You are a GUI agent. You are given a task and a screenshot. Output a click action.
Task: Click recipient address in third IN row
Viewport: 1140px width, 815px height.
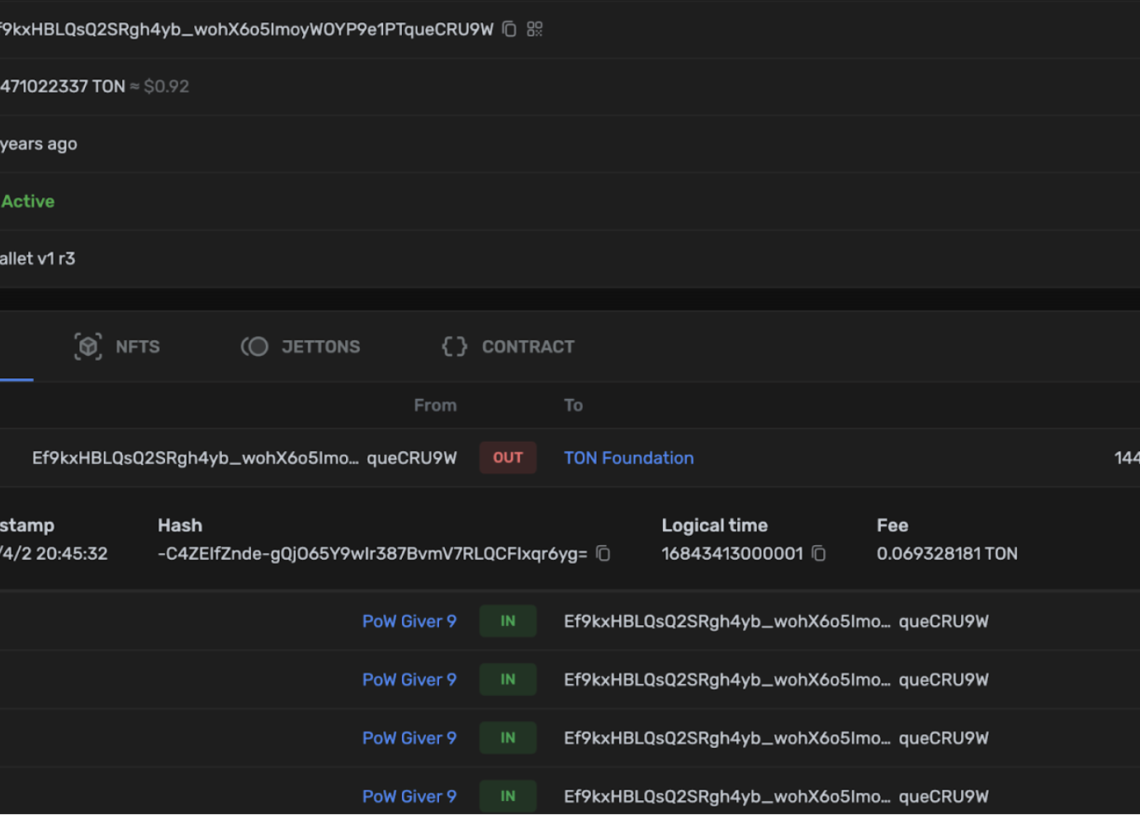tap(776, 738)
